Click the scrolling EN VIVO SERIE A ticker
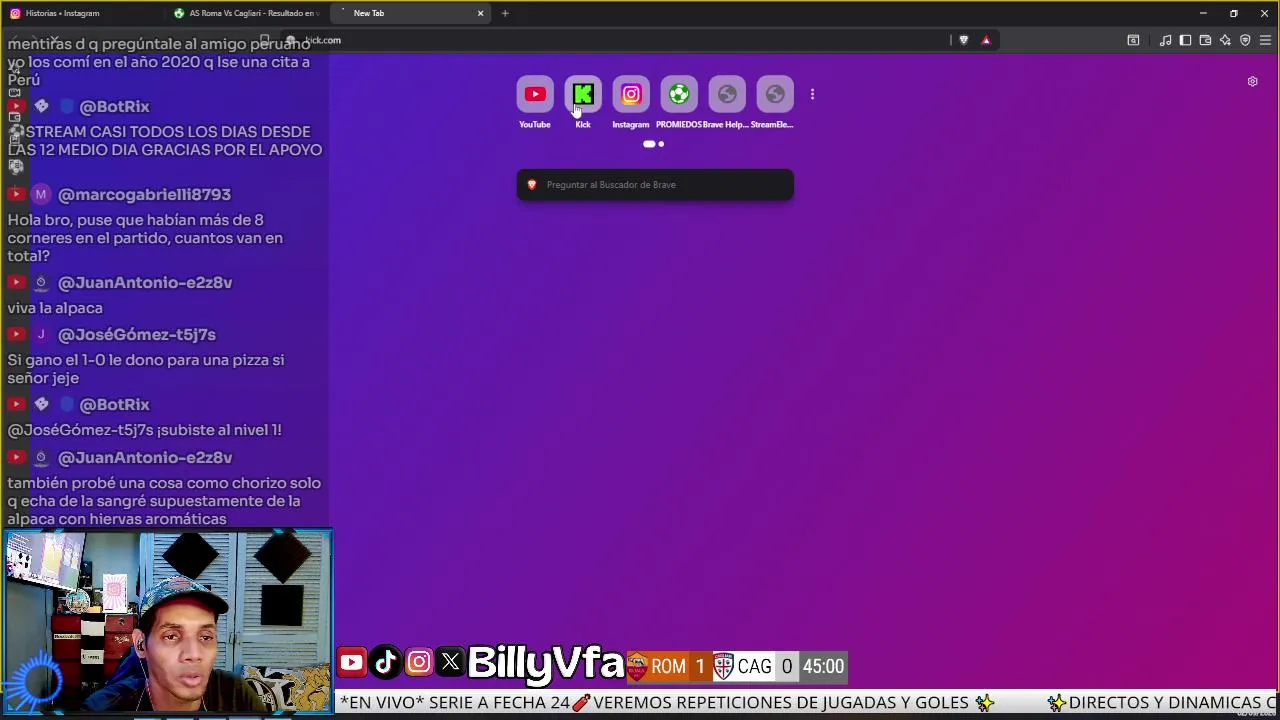The height and width of the screenshot is (720, 1280). [x=807, y=703]
